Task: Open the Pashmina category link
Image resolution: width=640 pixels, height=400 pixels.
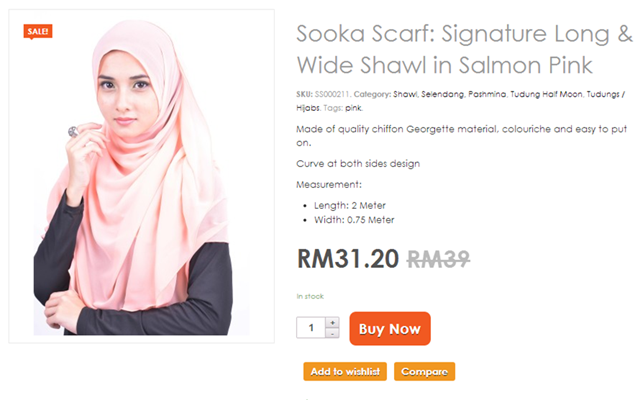Action: click(487, 94)
